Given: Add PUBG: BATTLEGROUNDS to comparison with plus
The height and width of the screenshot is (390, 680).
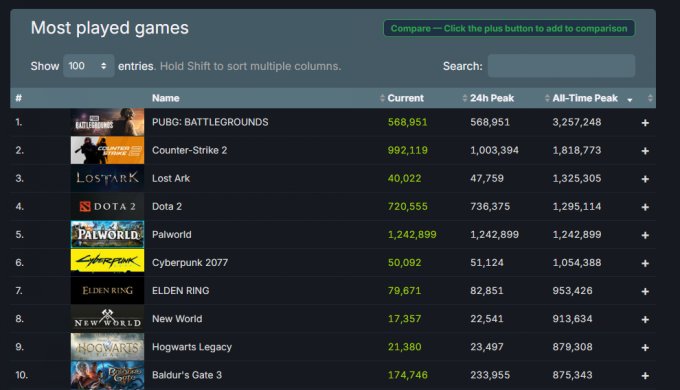Looking at the screenshot, I should [645, 123].
